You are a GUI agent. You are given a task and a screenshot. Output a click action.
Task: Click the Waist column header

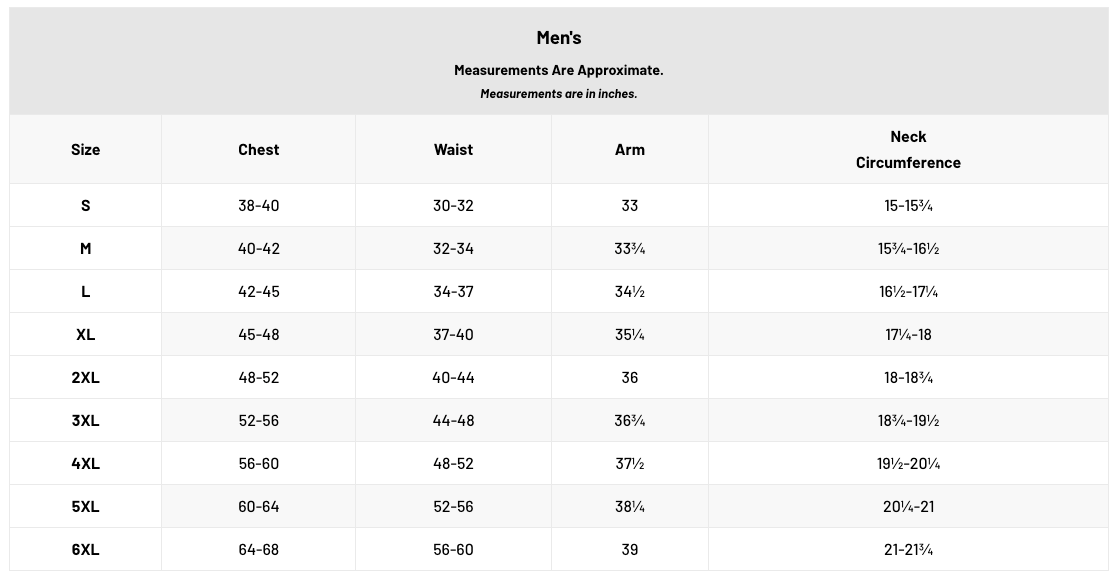click(x=453, y=150)
